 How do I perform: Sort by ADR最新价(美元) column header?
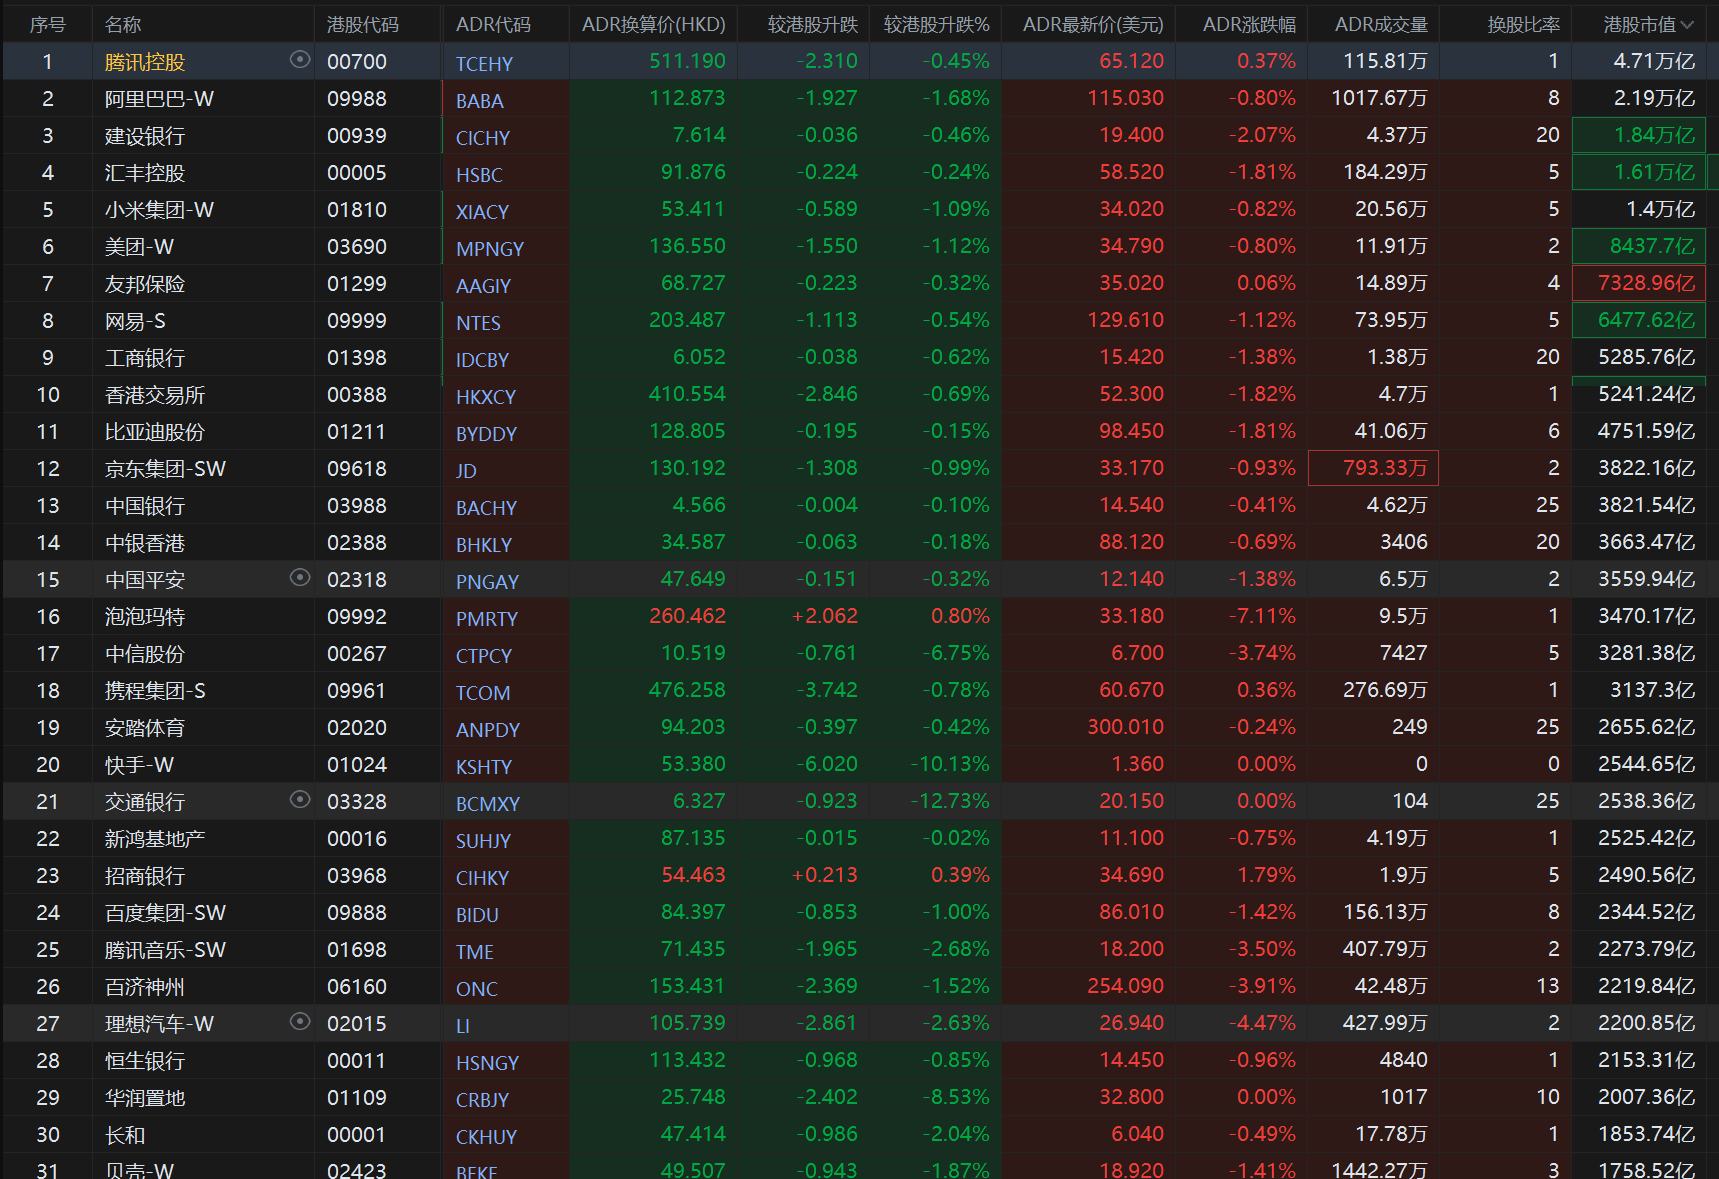point(1093,25)
